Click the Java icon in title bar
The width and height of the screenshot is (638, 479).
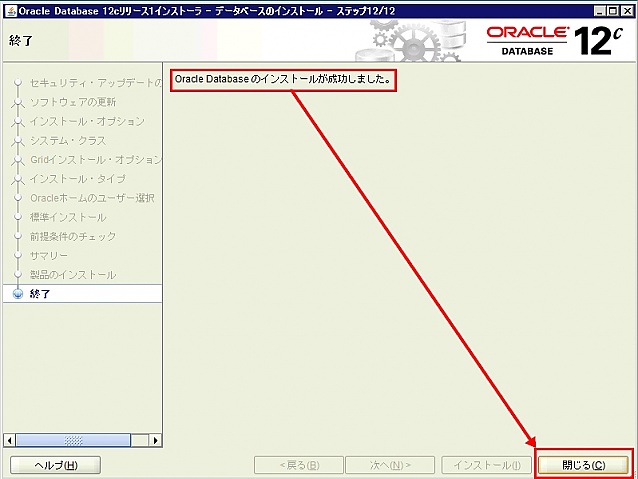coord(11,11)
